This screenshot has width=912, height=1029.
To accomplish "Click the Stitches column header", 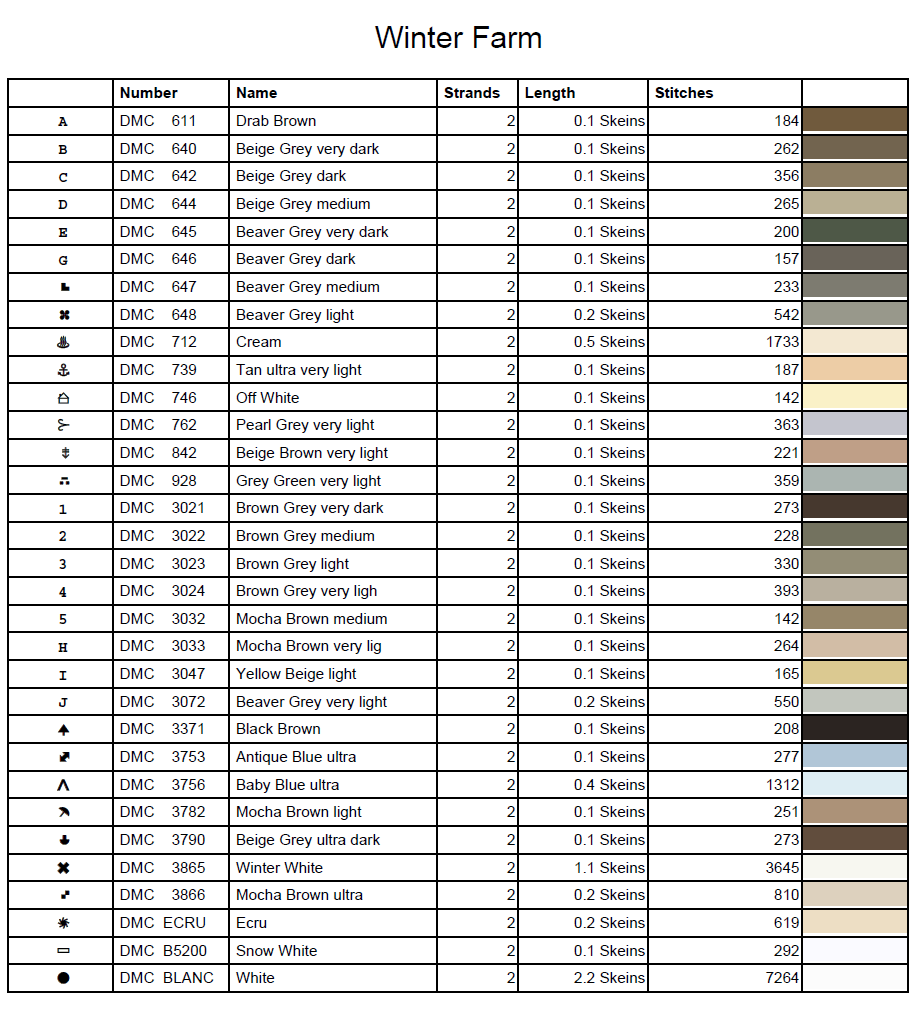I will [684, 93].
